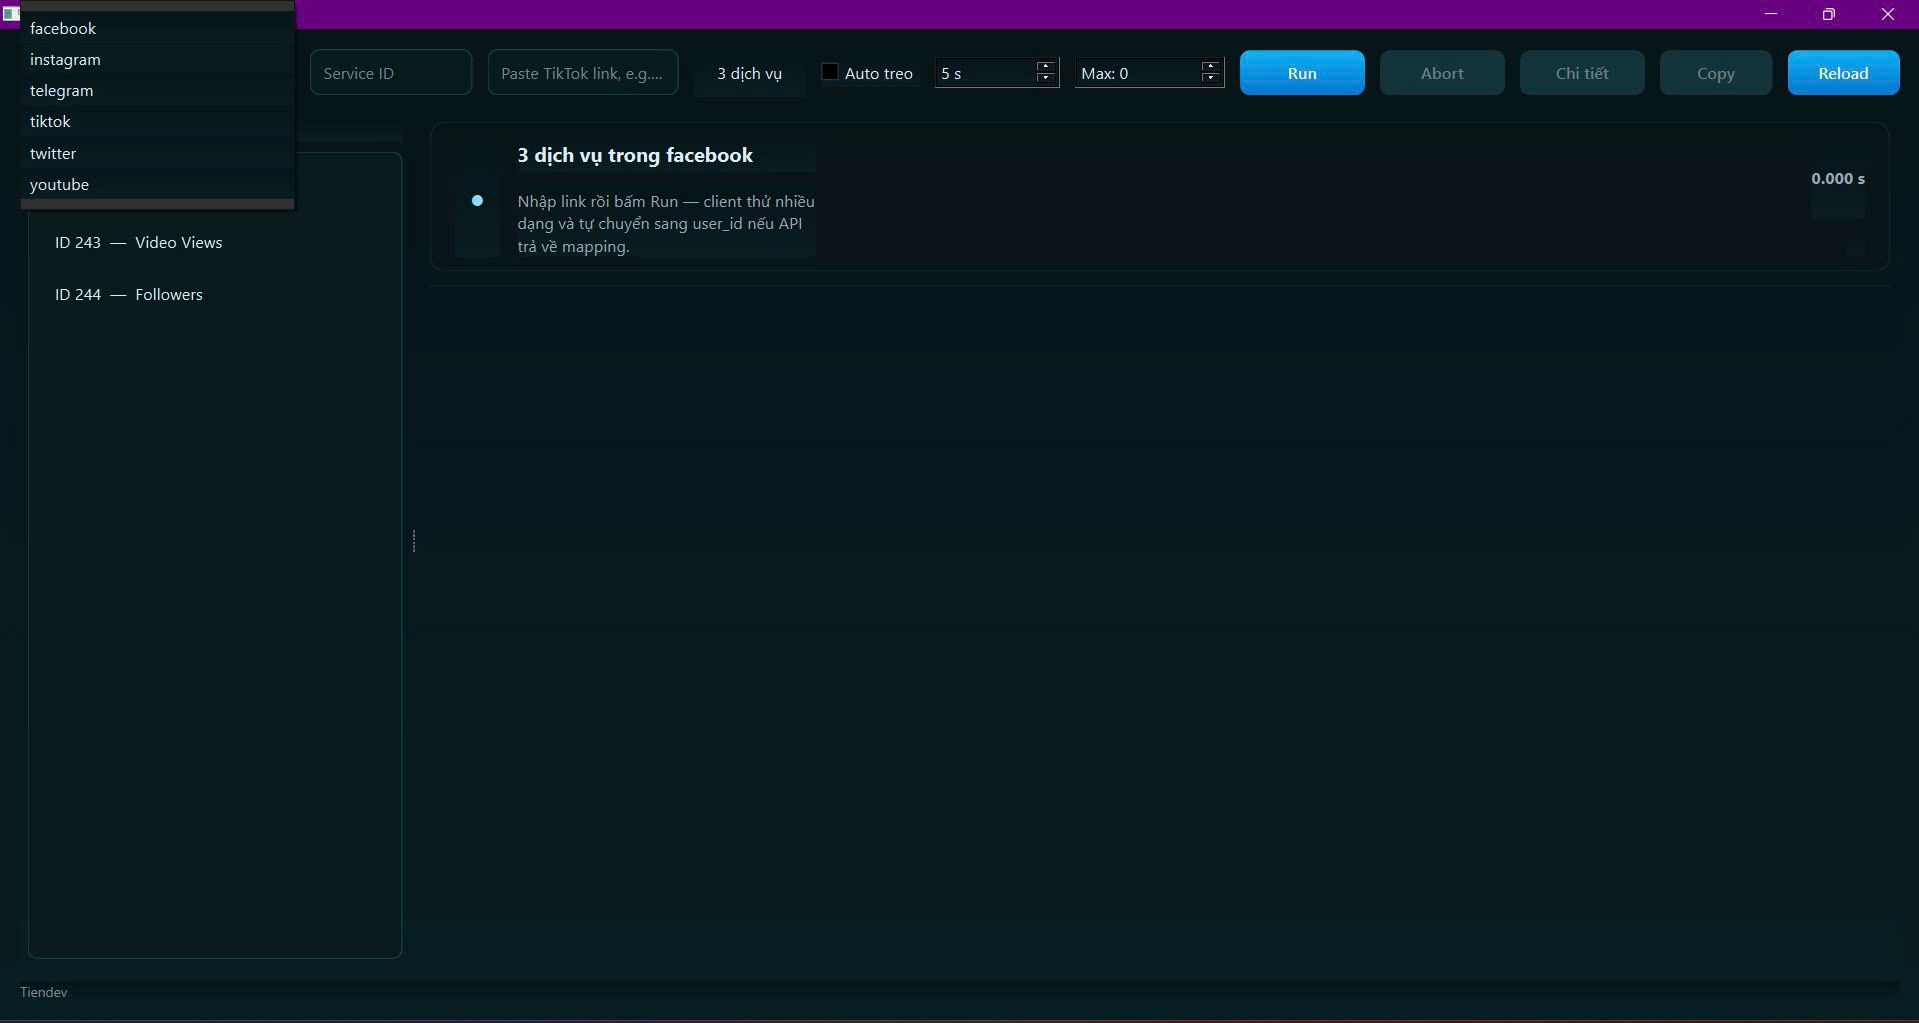Open Chi tiết details
Screen dimensions: 1919x1023
tap(1581, 73)
